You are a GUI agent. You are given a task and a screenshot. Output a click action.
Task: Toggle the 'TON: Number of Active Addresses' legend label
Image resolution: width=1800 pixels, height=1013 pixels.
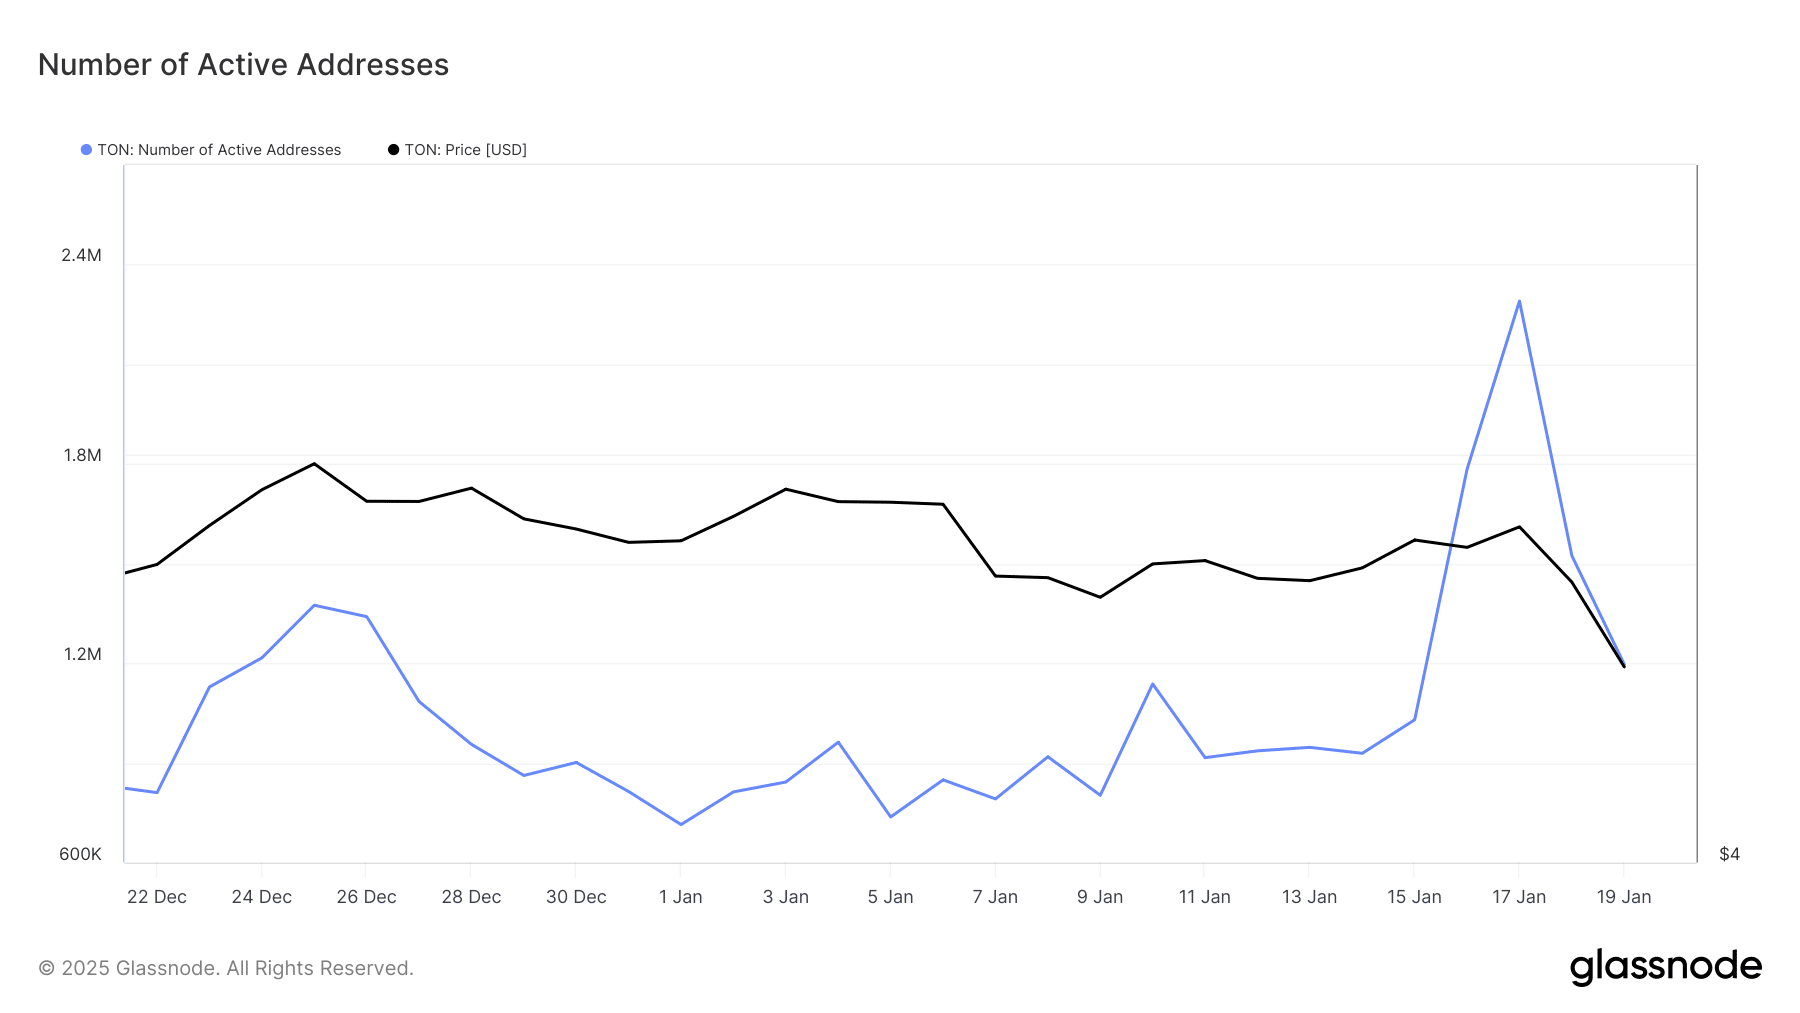tap(219, 150)
